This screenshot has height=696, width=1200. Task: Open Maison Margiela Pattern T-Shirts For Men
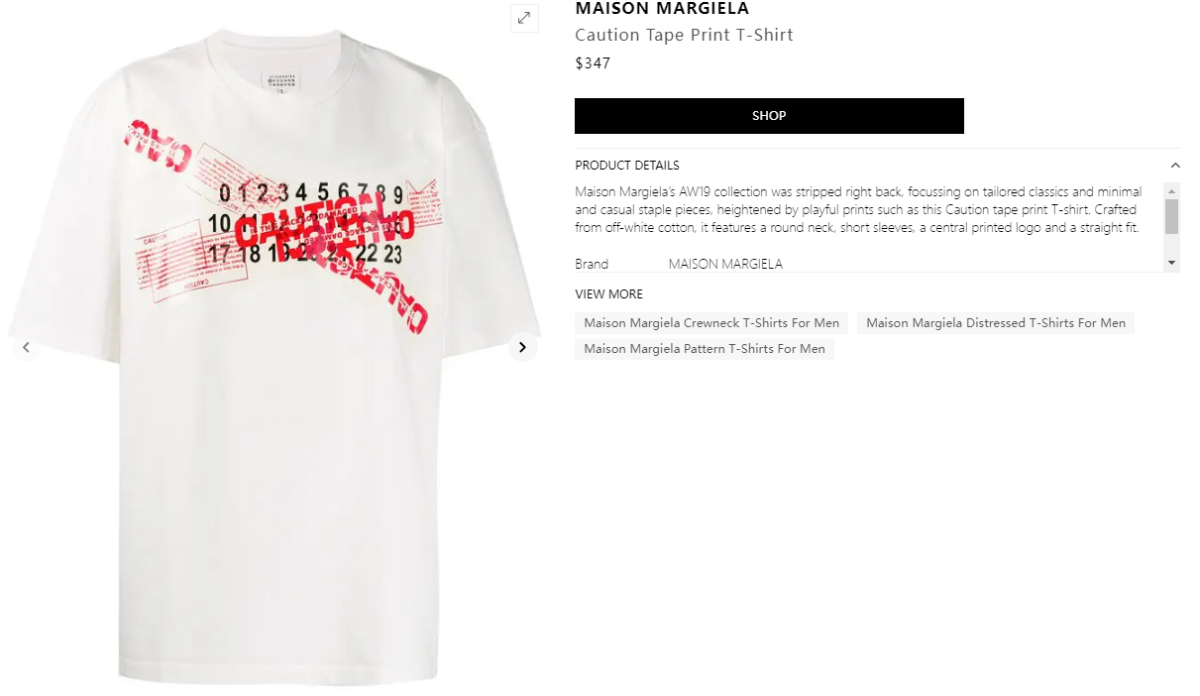[x=705, y=349]
